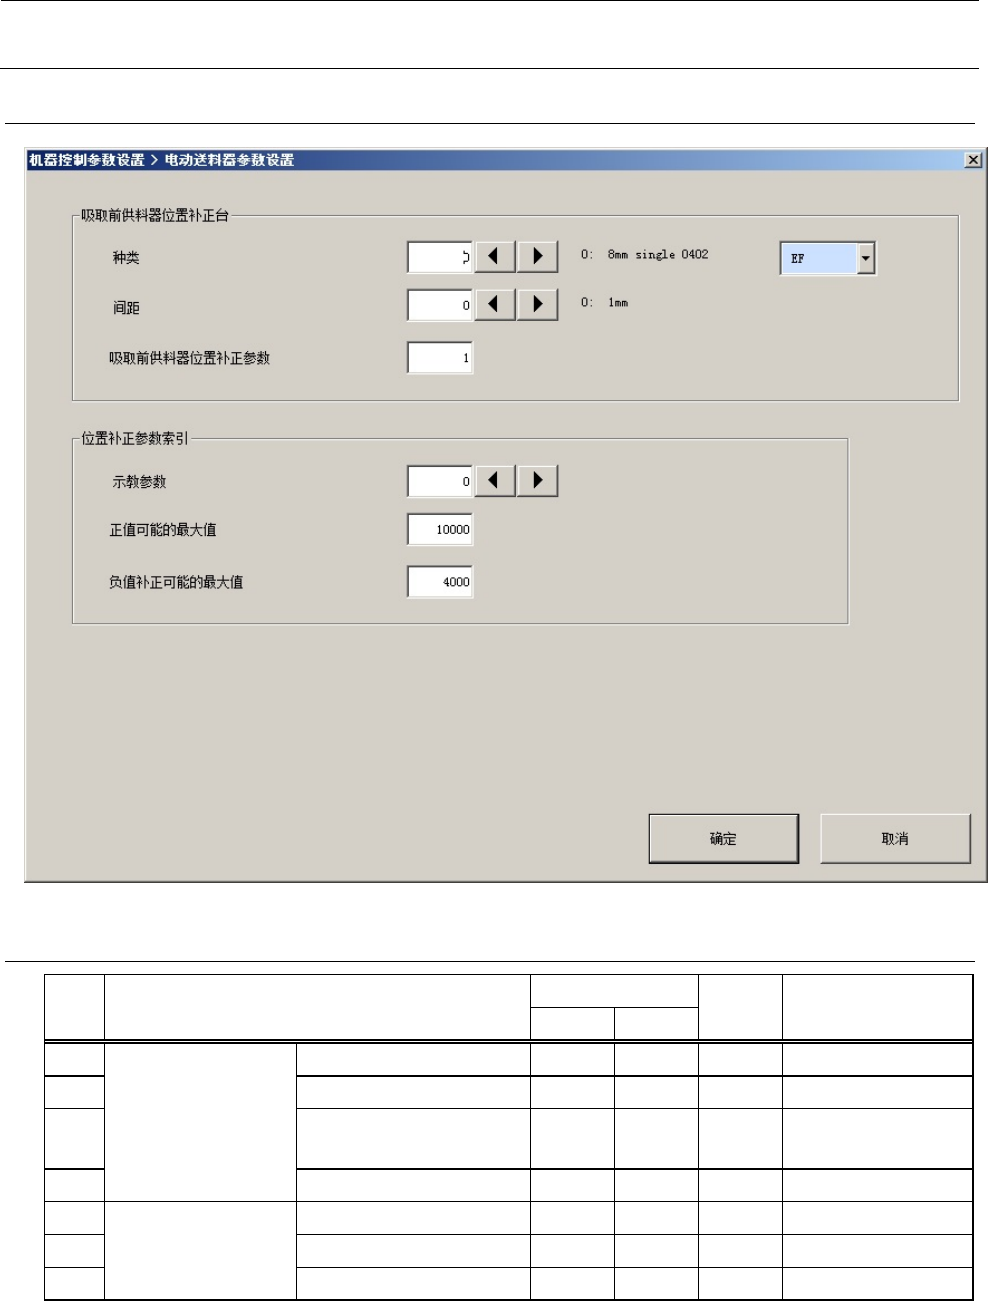
Task: Click the 正值可能的最大值 field showing 10000
Action: 440,529
